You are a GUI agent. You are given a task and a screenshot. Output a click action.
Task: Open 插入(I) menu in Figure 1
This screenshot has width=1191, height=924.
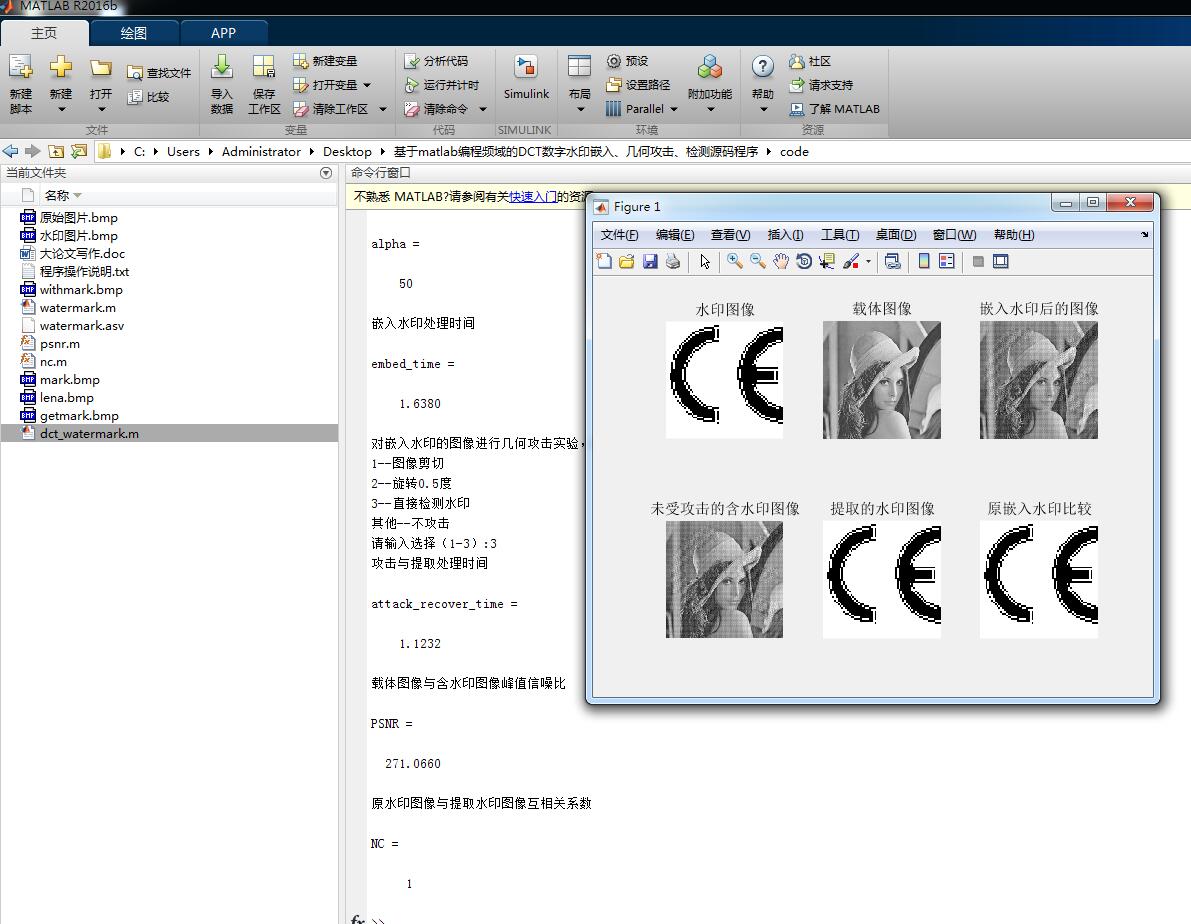pyautogui.click(x=785, y=235)
